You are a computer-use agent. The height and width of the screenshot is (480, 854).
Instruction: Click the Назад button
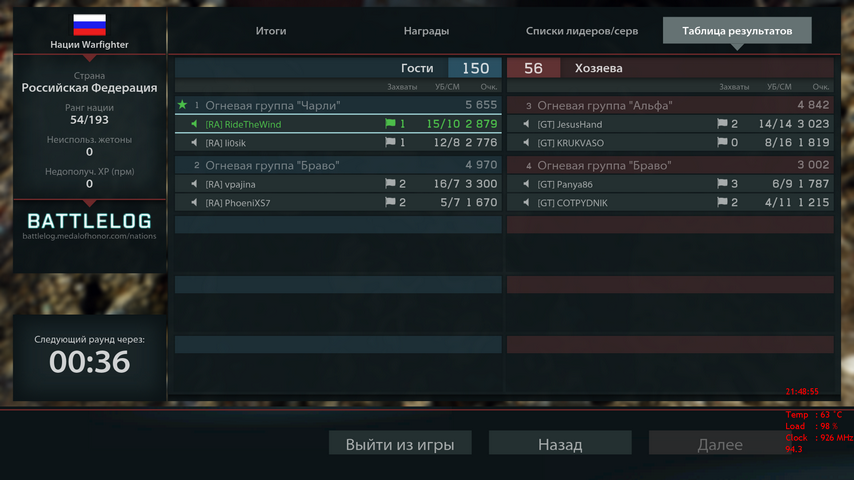click(x=560, y=443)
